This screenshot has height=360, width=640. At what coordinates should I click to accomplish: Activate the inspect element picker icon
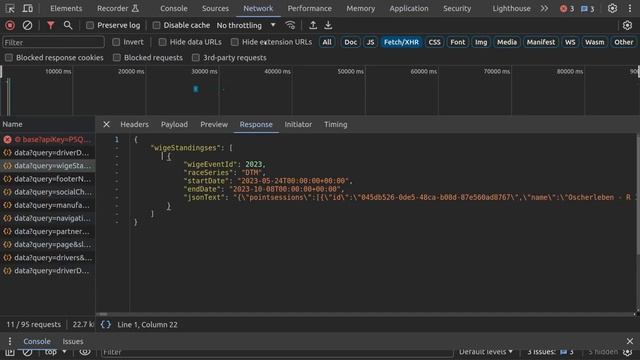click(x=10, y=8)
